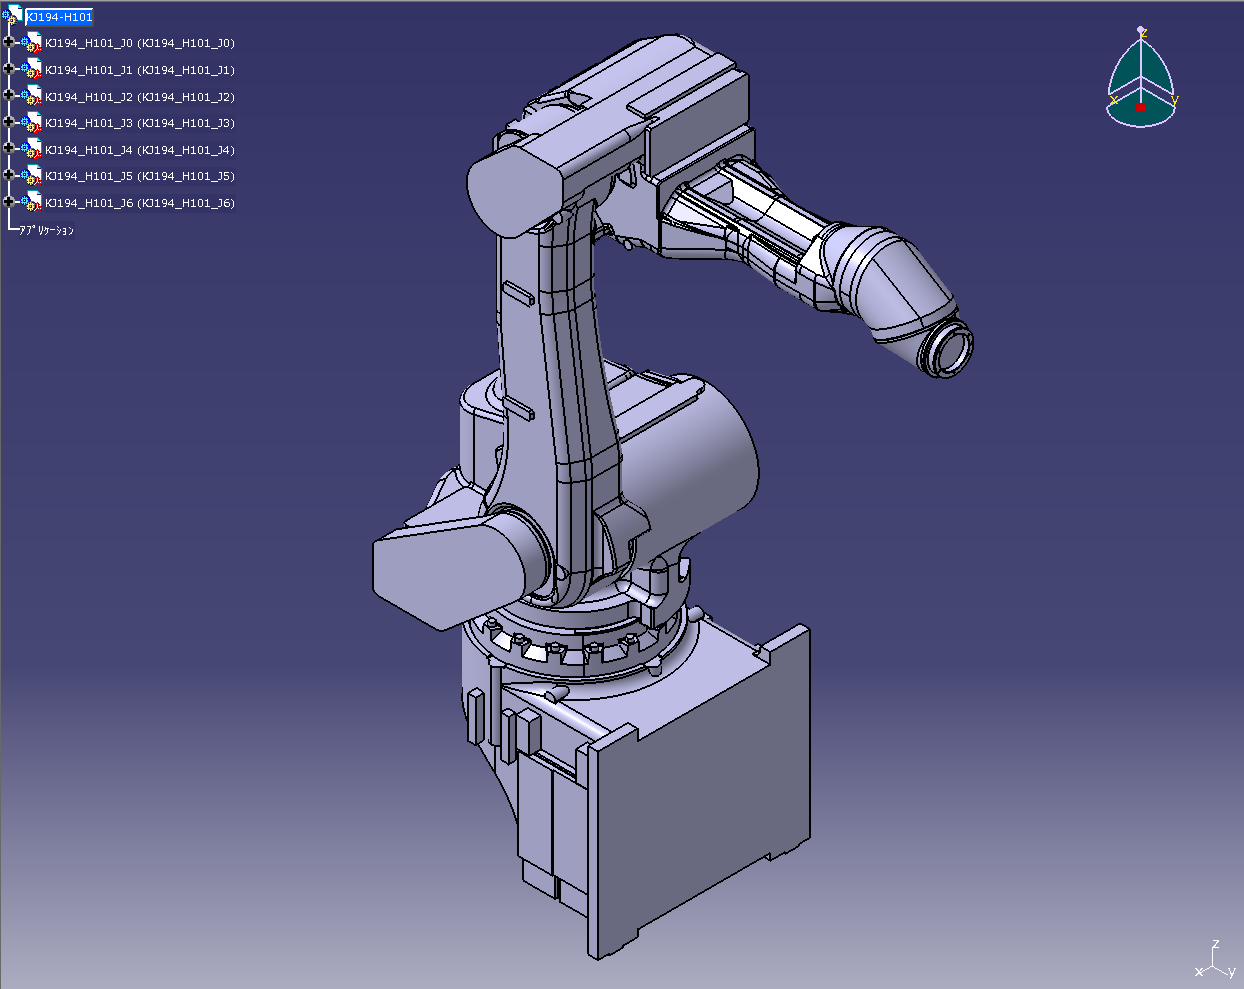This screenshot has width=1244, height=989.
Task: Click the root product icon for KJ194-H101
Action: click(12, 15)
